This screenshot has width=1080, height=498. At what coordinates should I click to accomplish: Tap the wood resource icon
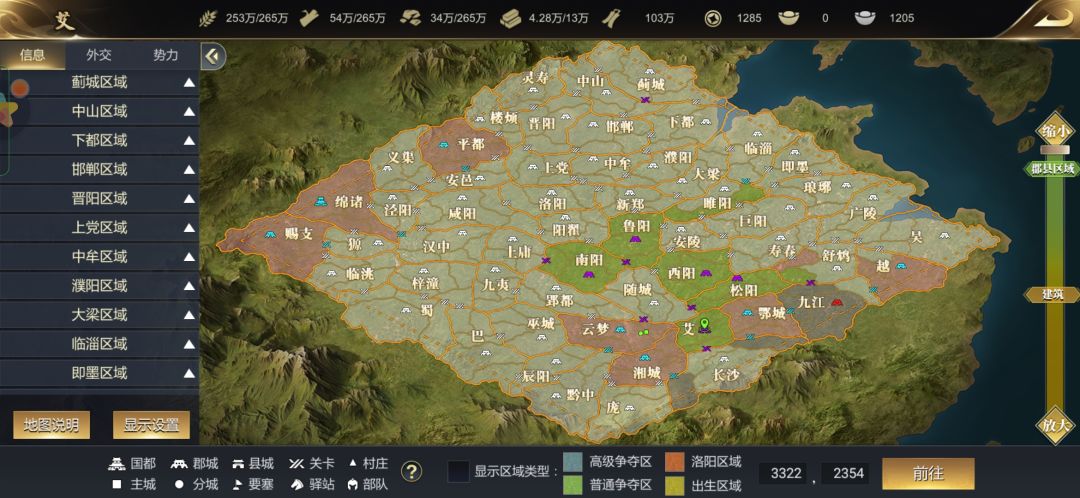pyautogui.click(x=311, y=18)
